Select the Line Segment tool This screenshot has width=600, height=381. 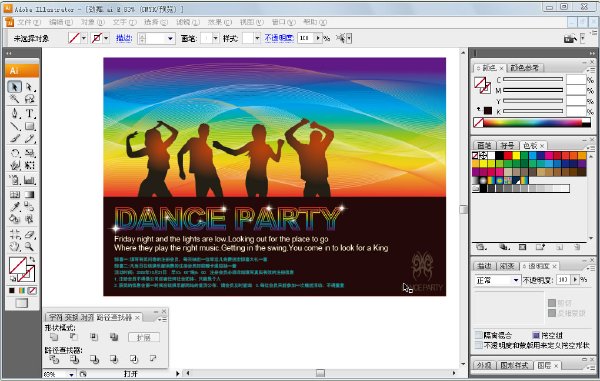(x=15, y=126)
